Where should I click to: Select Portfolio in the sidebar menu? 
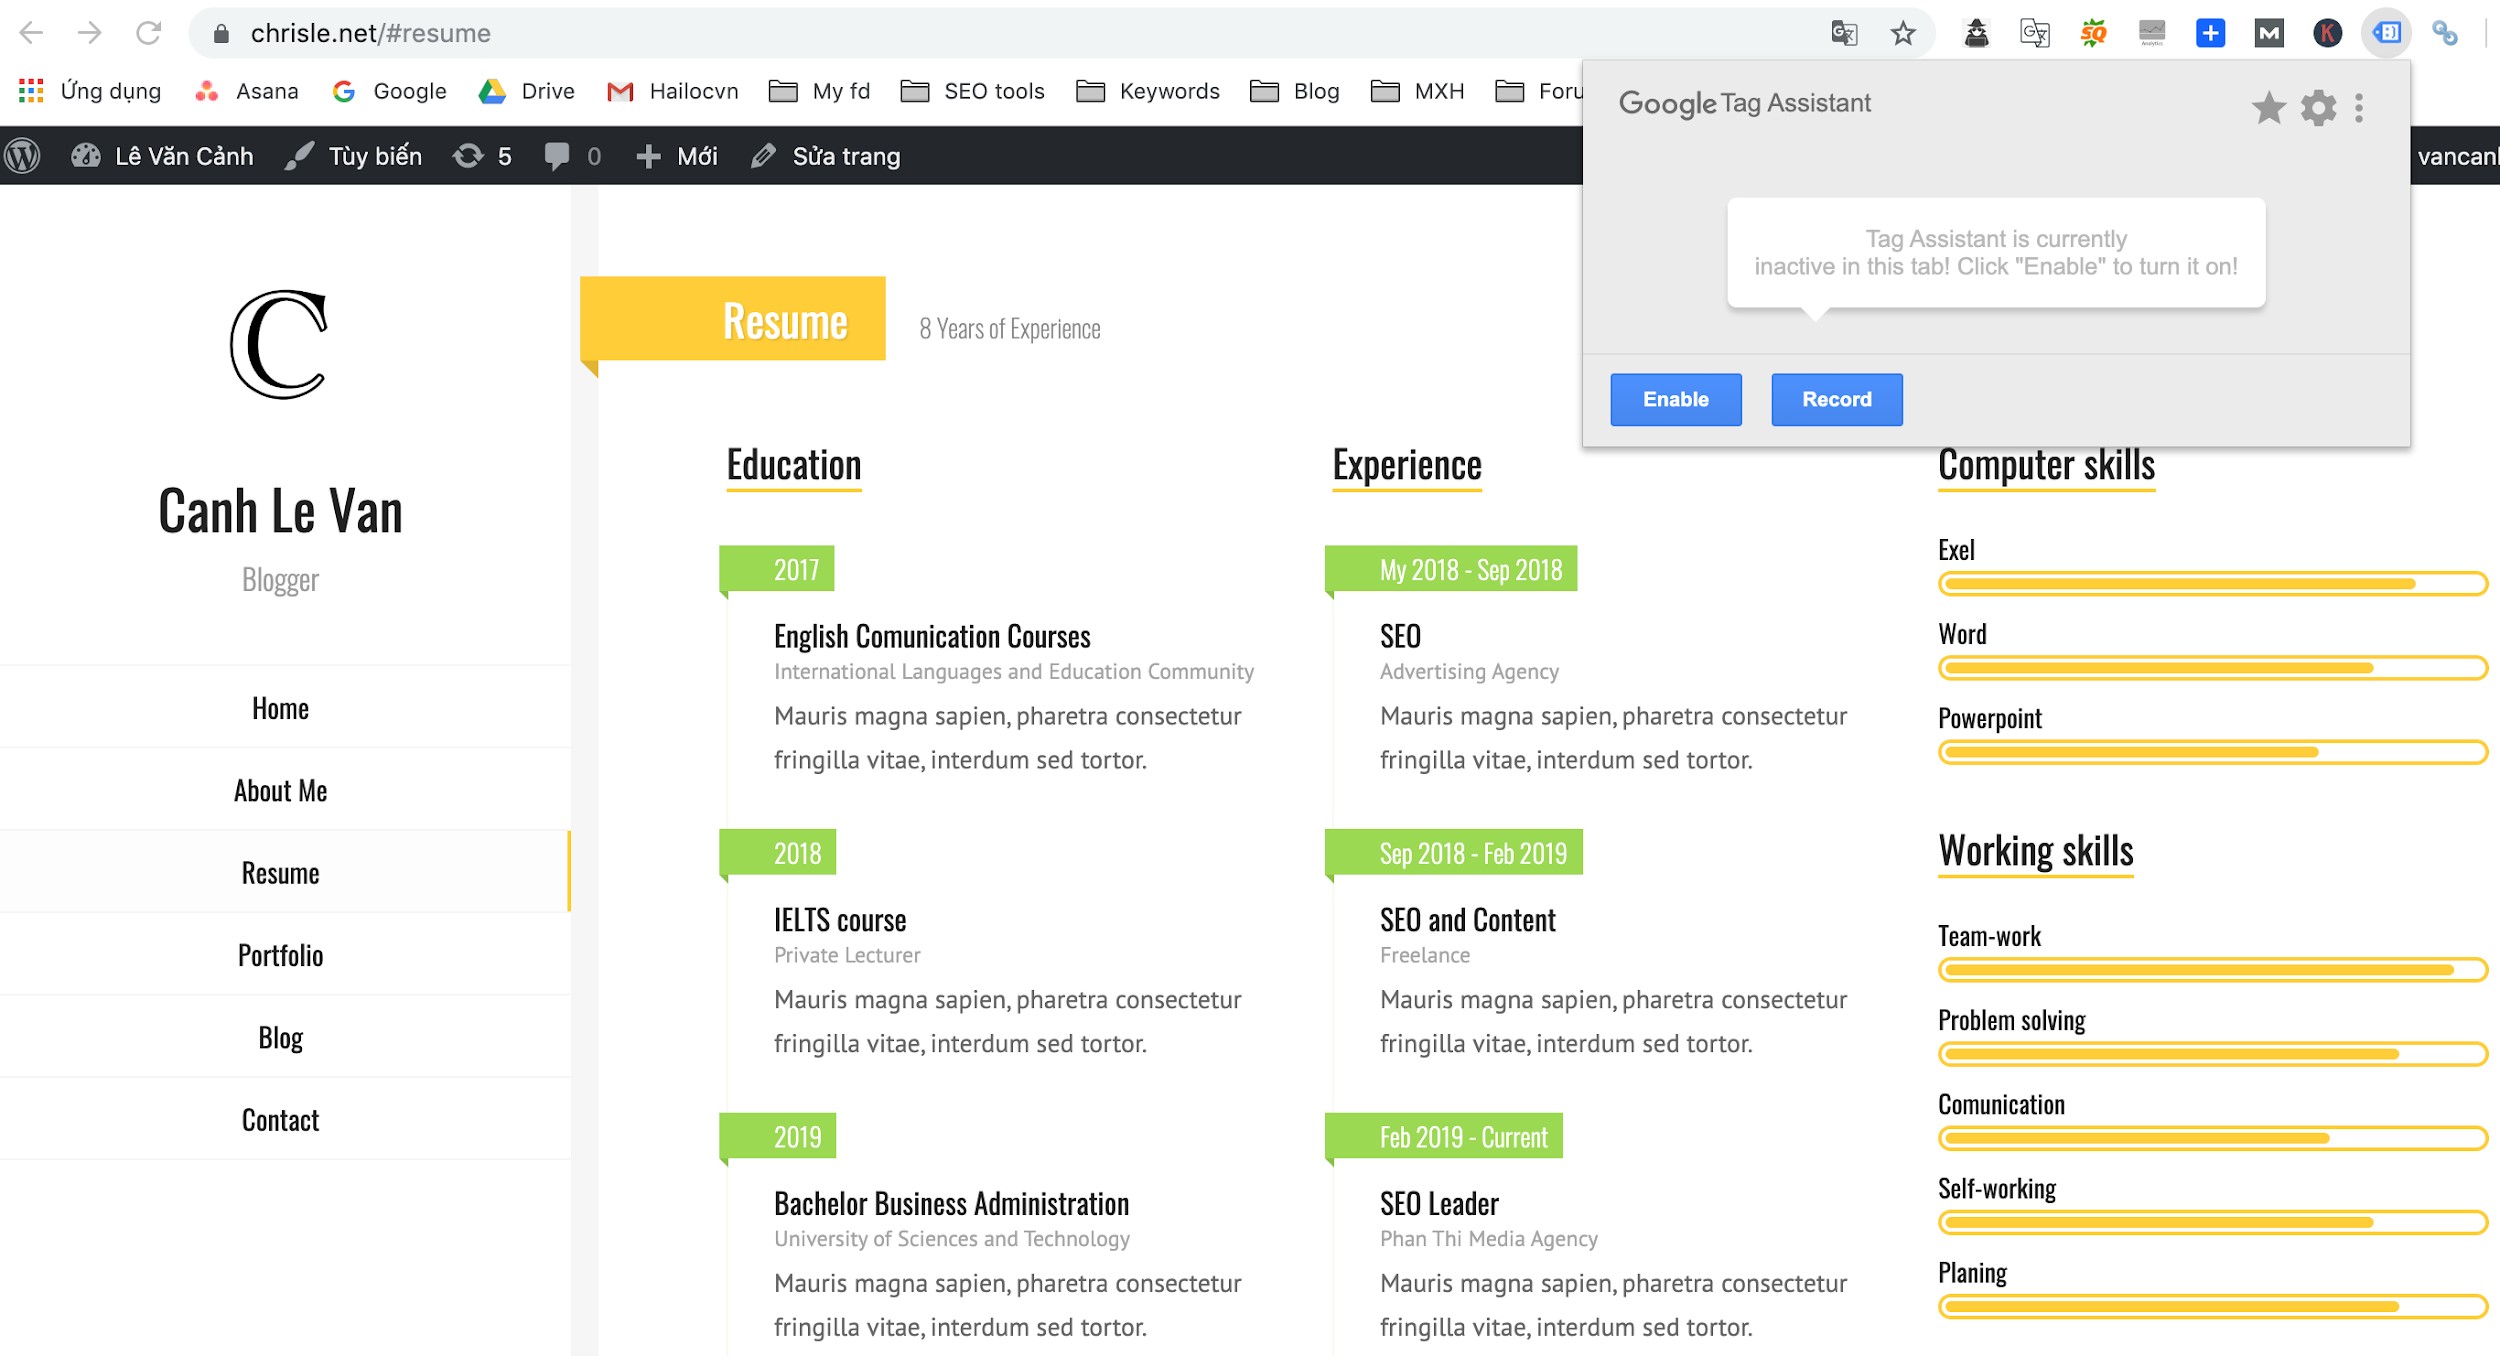click(x=280, y=955)
